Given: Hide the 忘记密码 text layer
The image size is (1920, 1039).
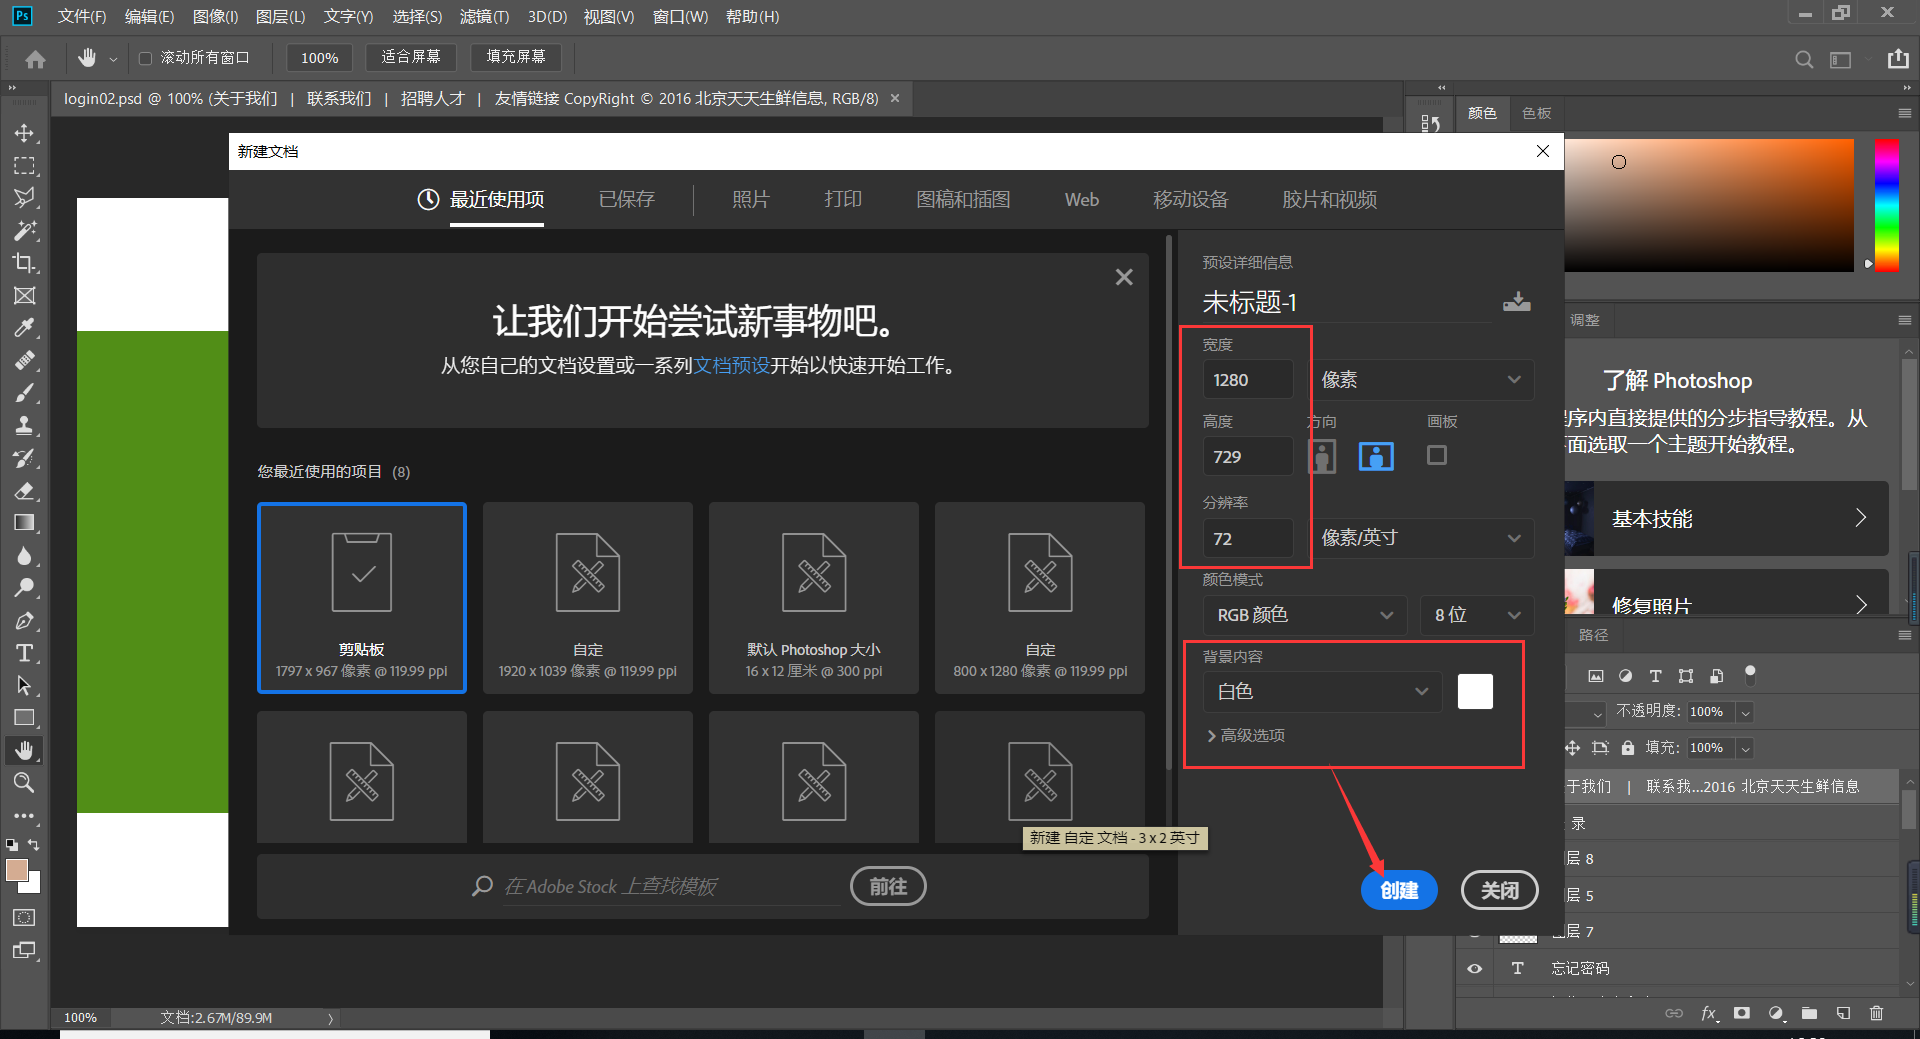Looking at the screenshot, I should coord(1475,968).
